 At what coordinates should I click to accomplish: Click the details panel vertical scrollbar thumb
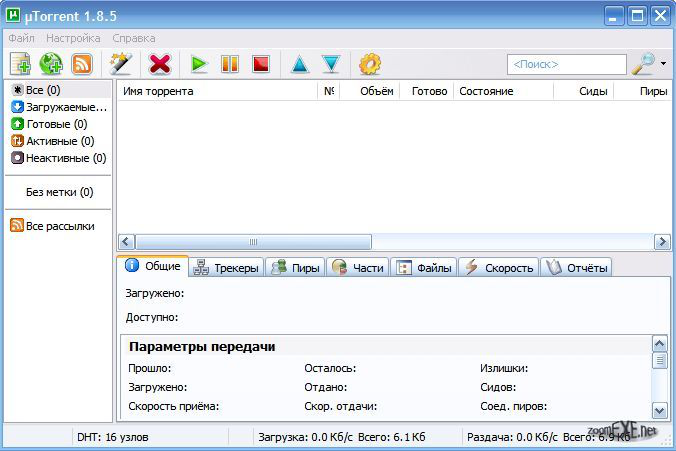[x=660, y=360]
